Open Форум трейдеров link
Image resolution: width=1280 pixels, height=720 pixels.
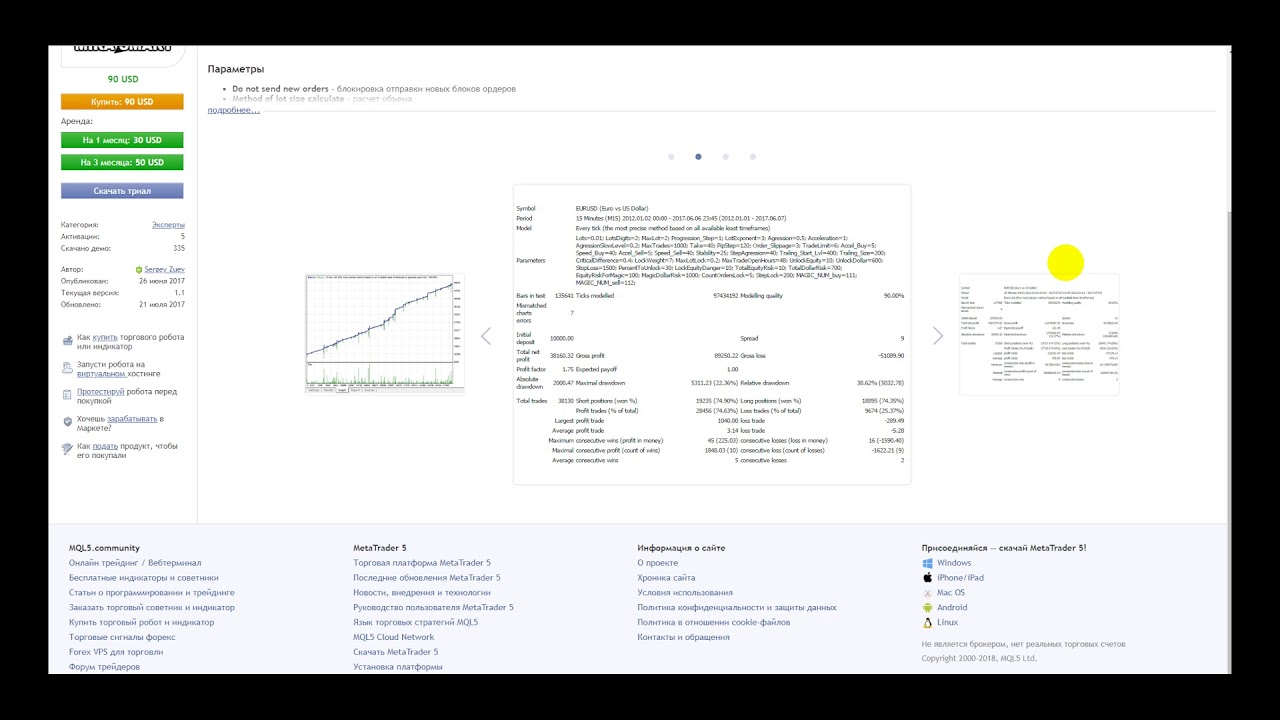[x=105, y=667]
